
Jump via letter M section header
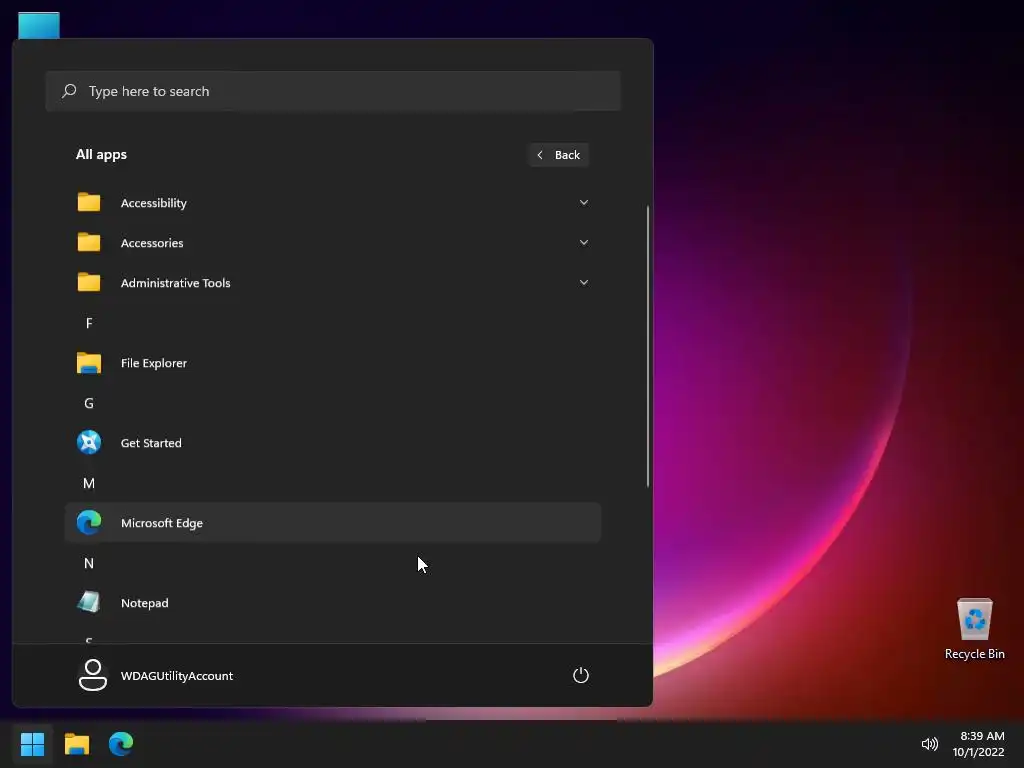tap(89, 483)
